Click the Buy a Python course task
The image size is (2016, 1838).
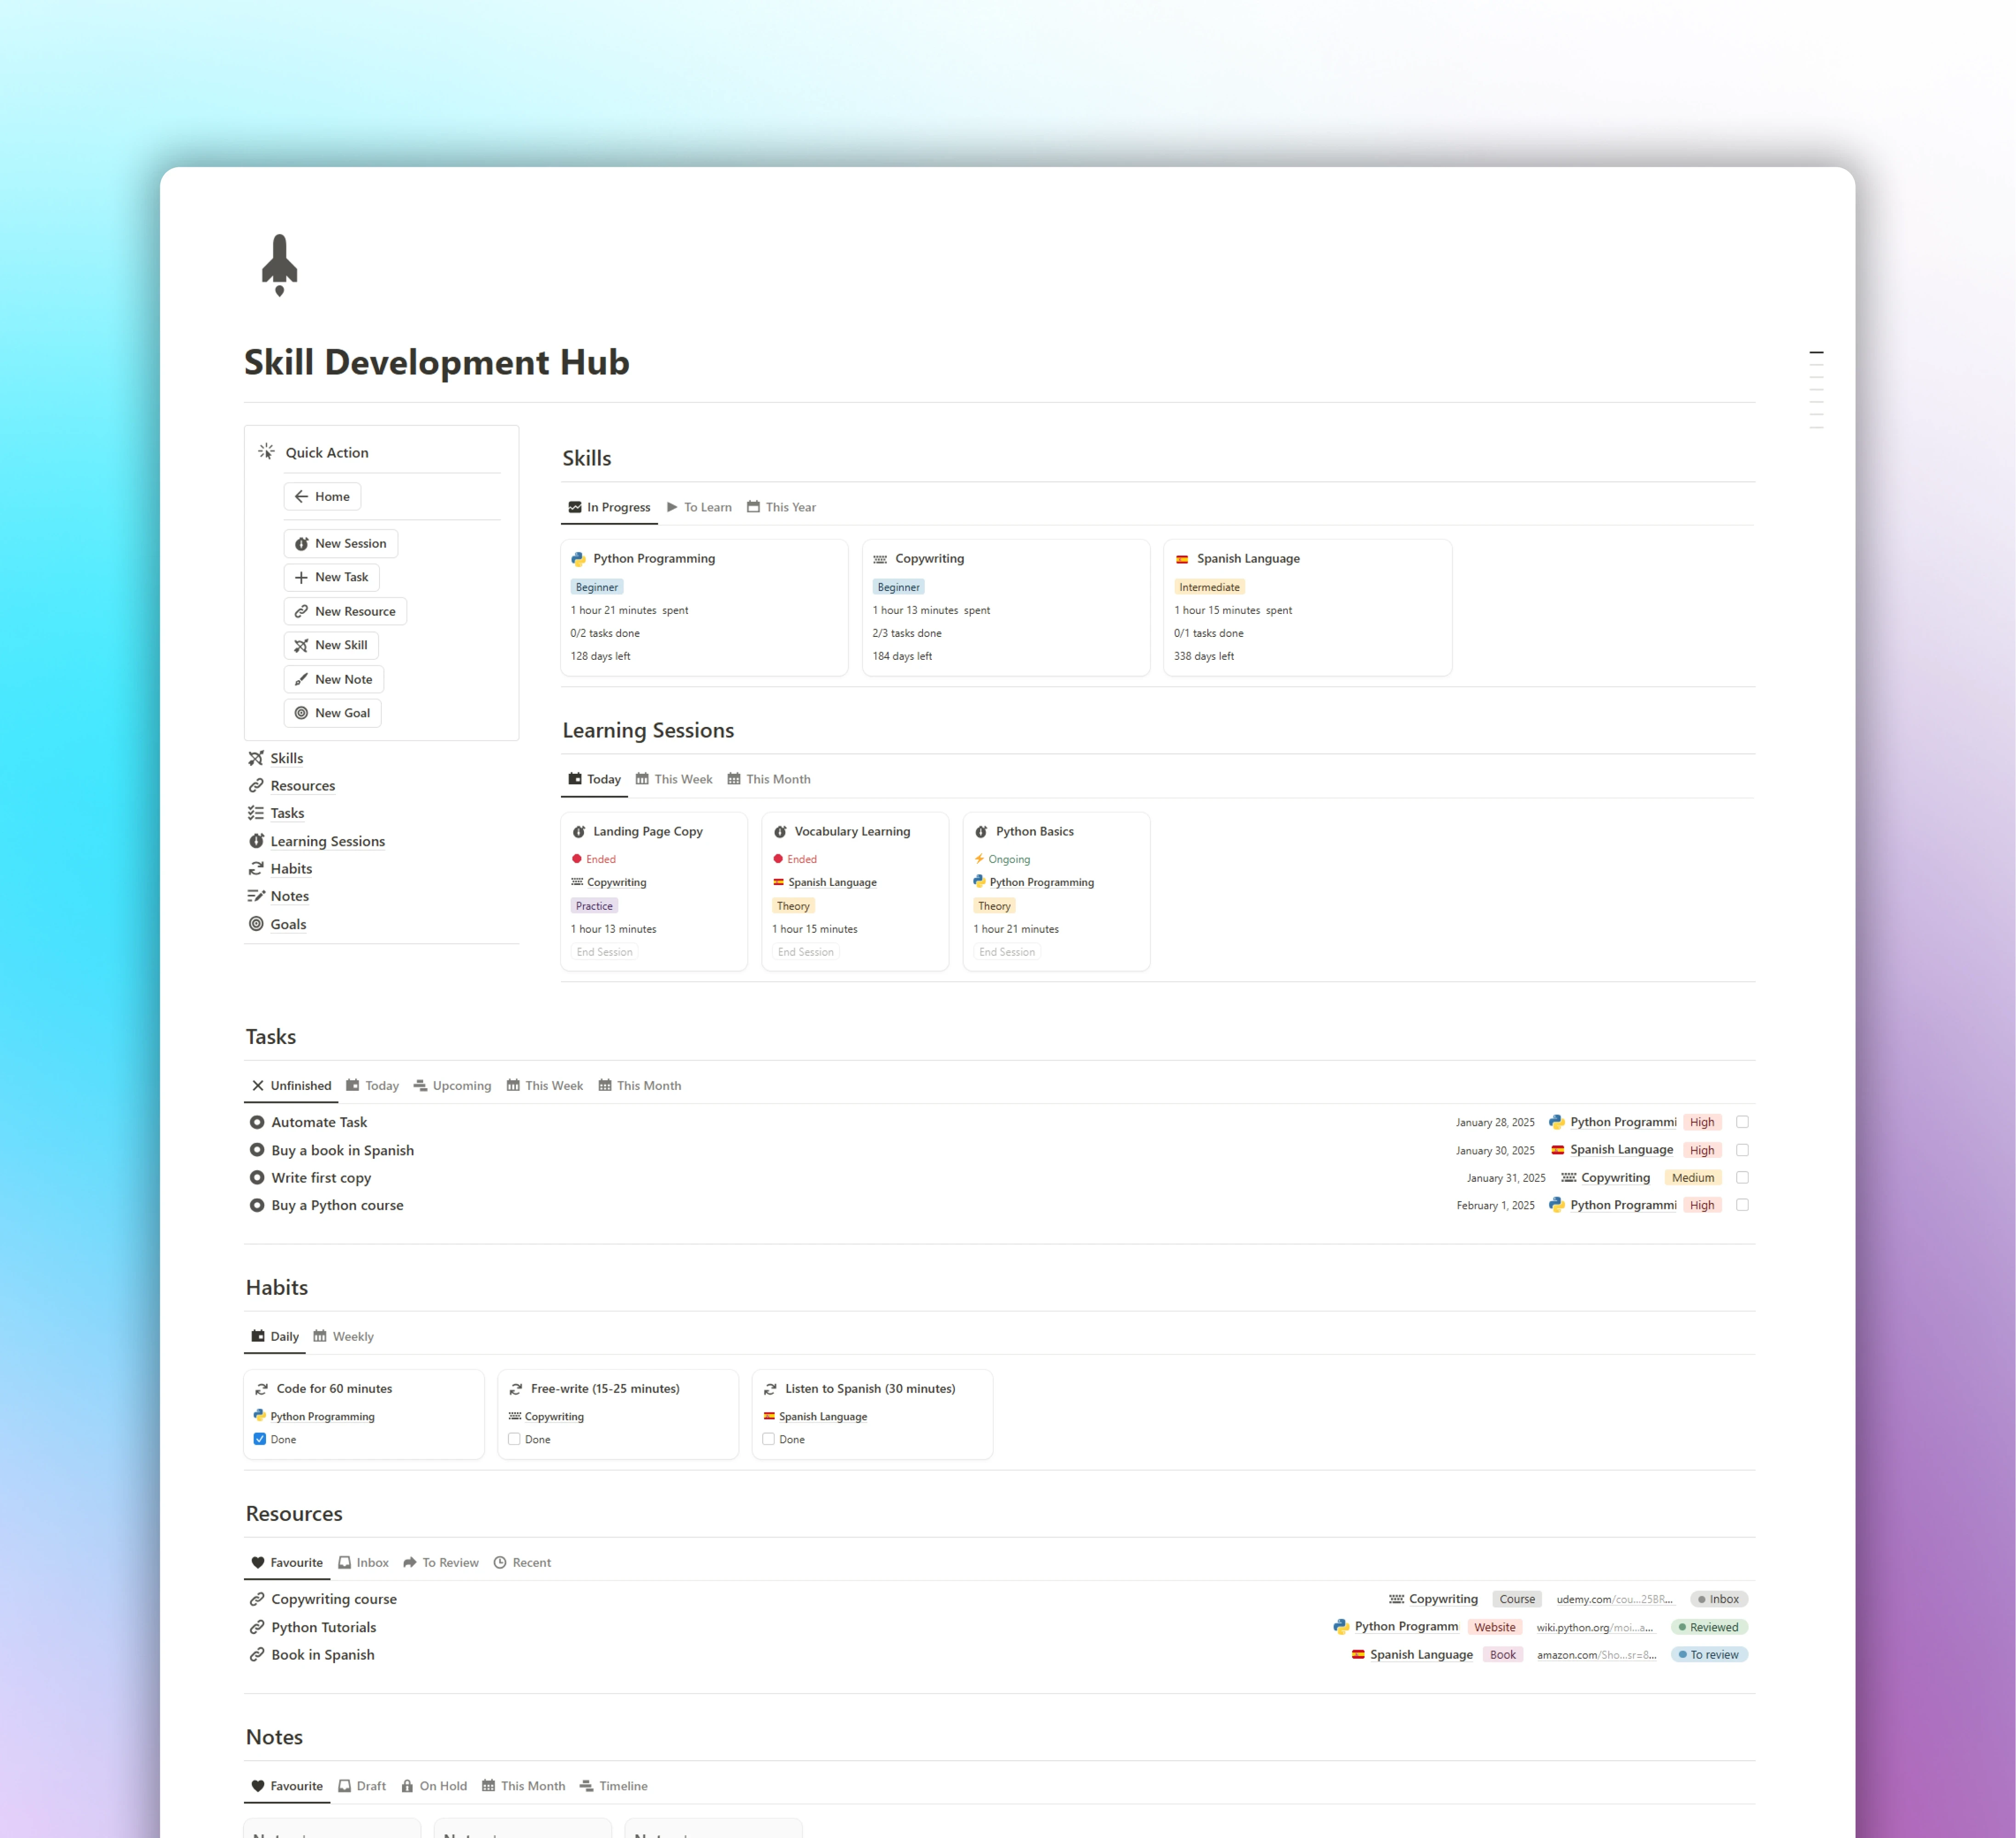337,1204
